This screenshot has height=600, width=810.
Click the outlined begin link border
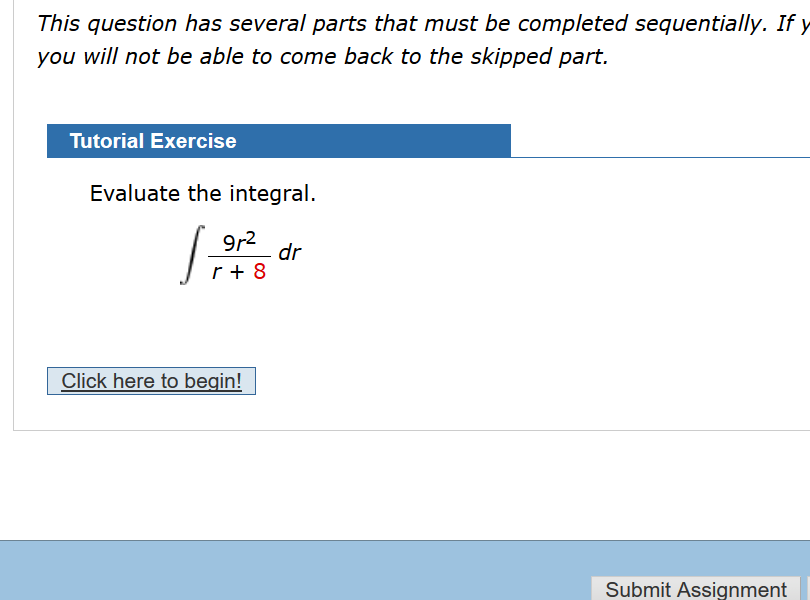point(151,369)
